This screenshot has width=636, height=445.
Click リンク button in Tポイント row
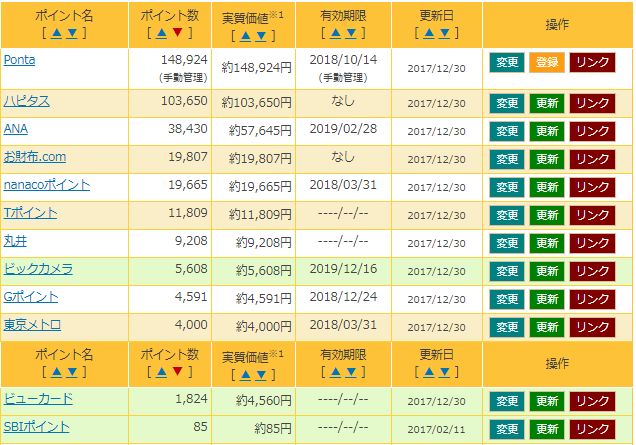click(592, 215)
